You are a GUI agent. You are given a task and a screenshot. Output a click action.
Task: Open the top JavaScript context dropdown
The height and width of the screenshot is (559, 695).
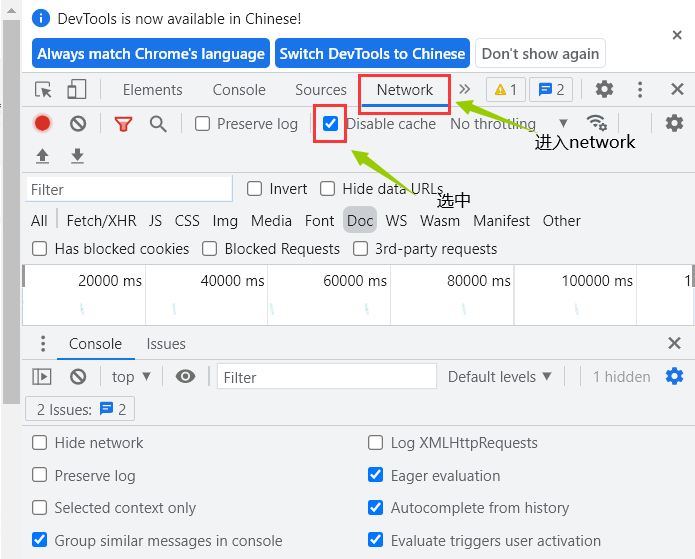click(x=131, y=377)
